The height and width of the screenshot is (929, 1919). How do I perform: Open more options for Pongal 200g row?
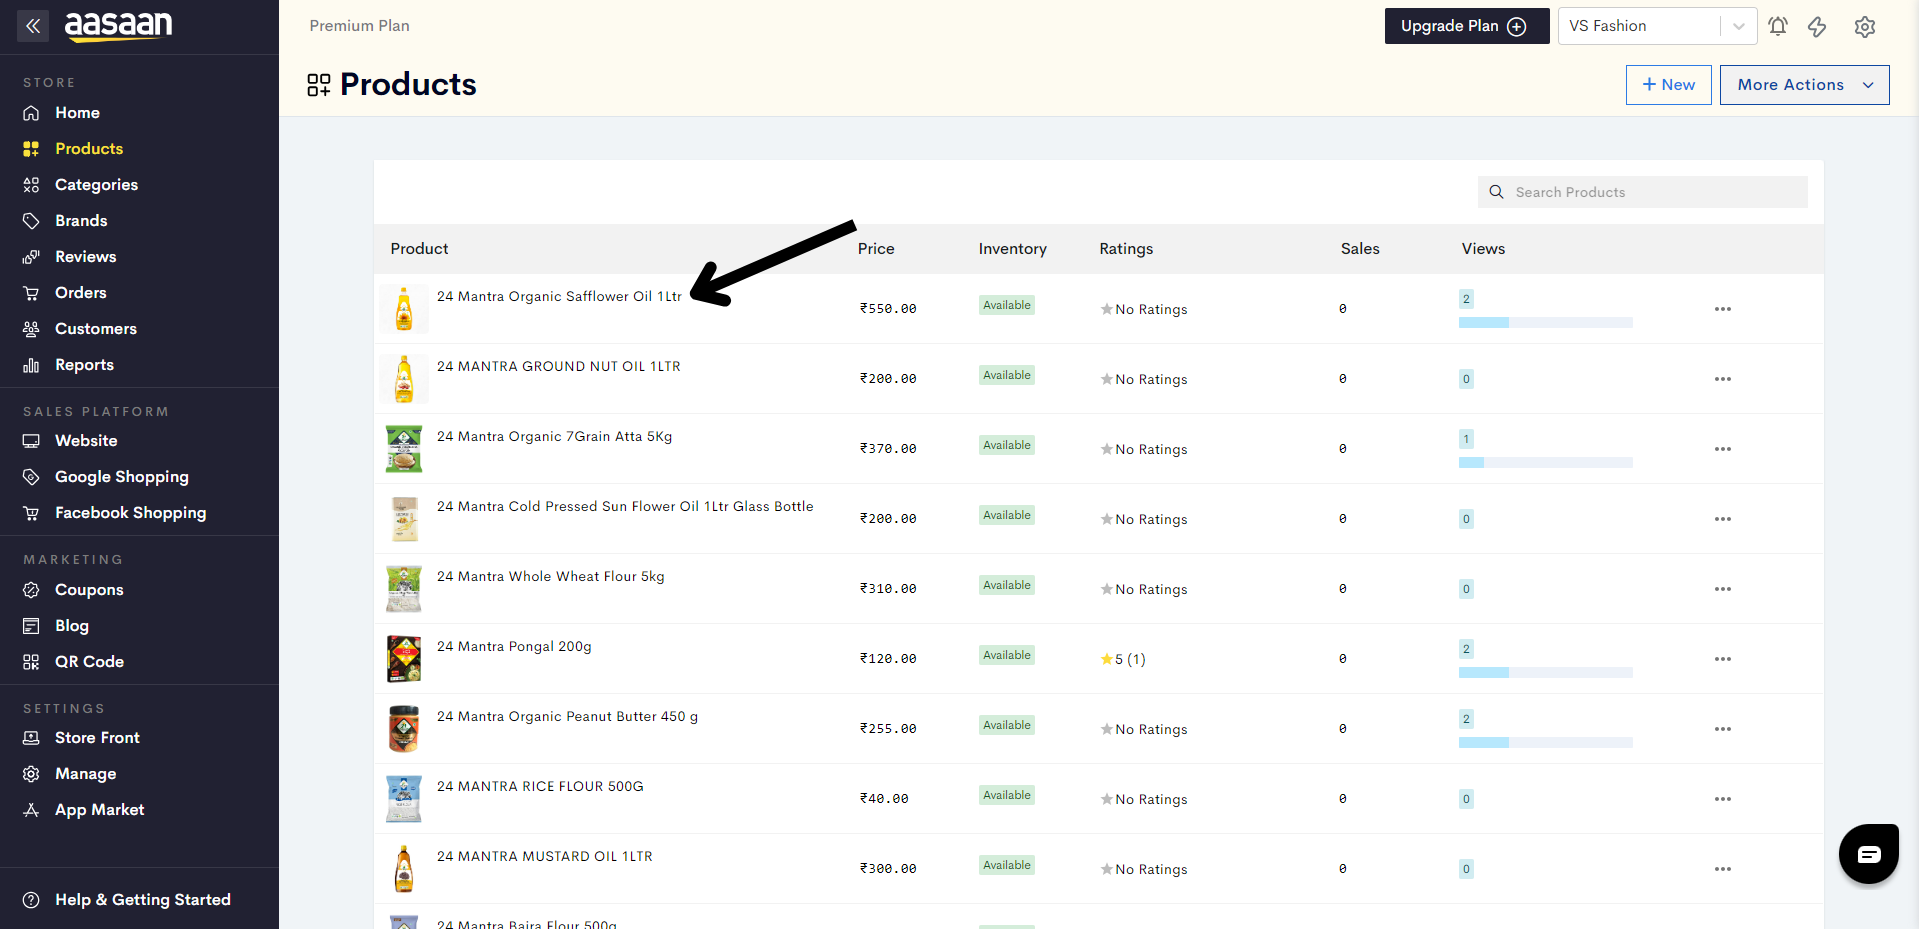(1723, 659)
